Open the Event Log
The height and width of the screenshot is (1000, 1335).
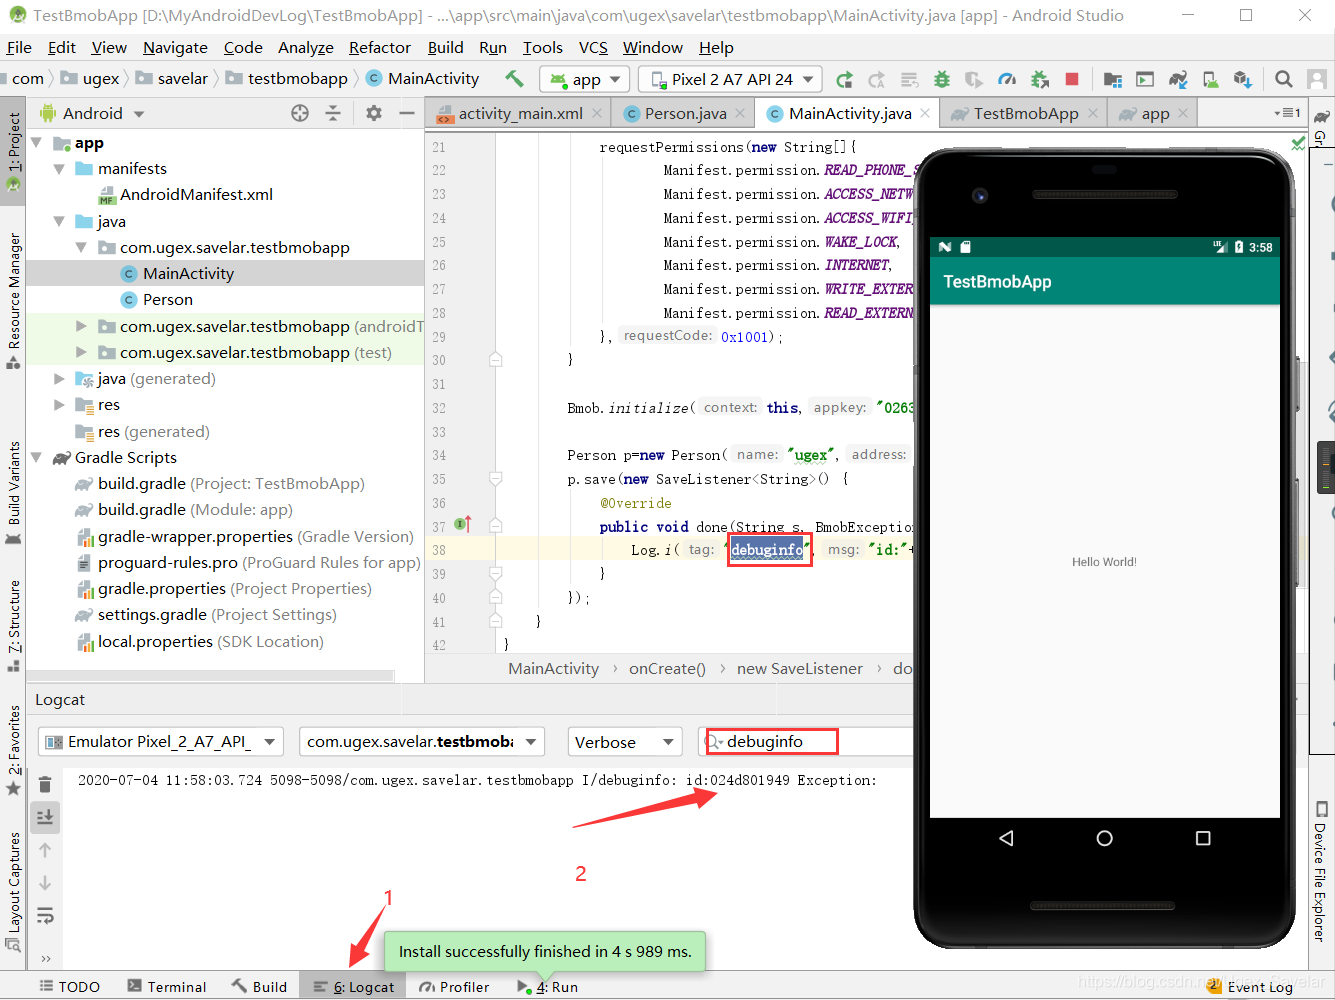click(1250, 986)
